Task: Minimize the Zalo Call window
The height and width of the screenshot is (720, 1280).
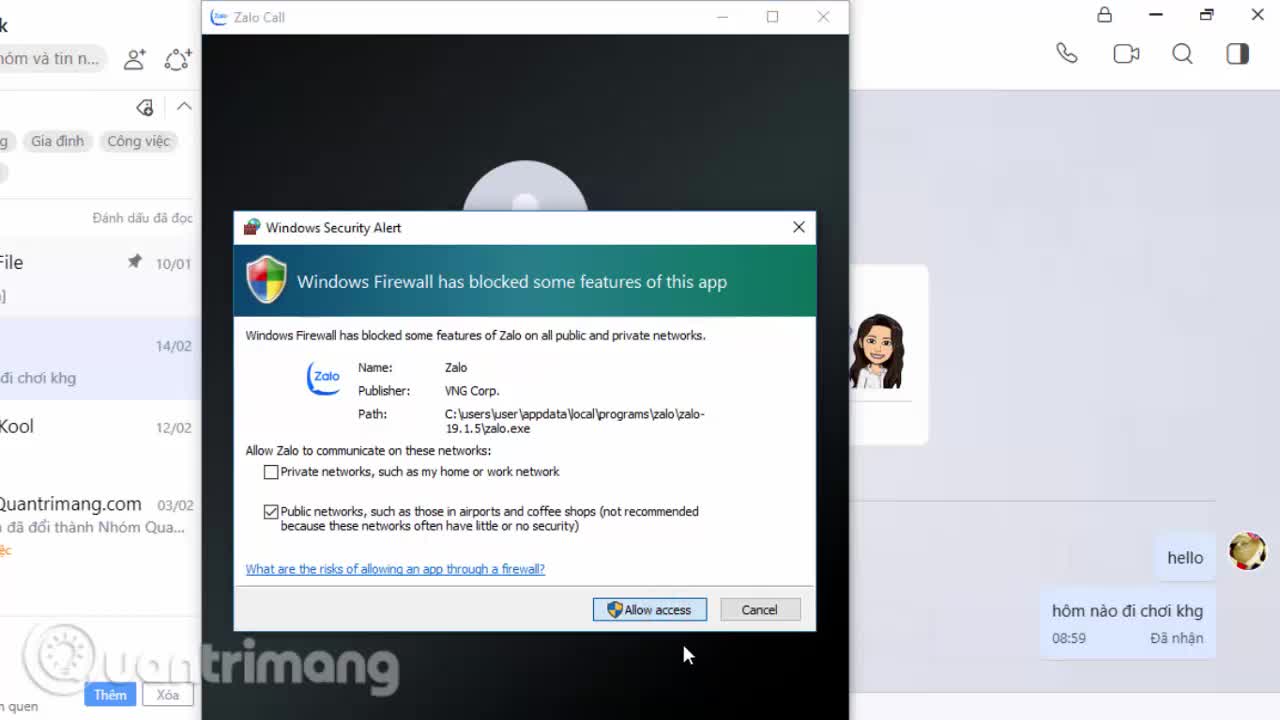Action: [722, 17]
